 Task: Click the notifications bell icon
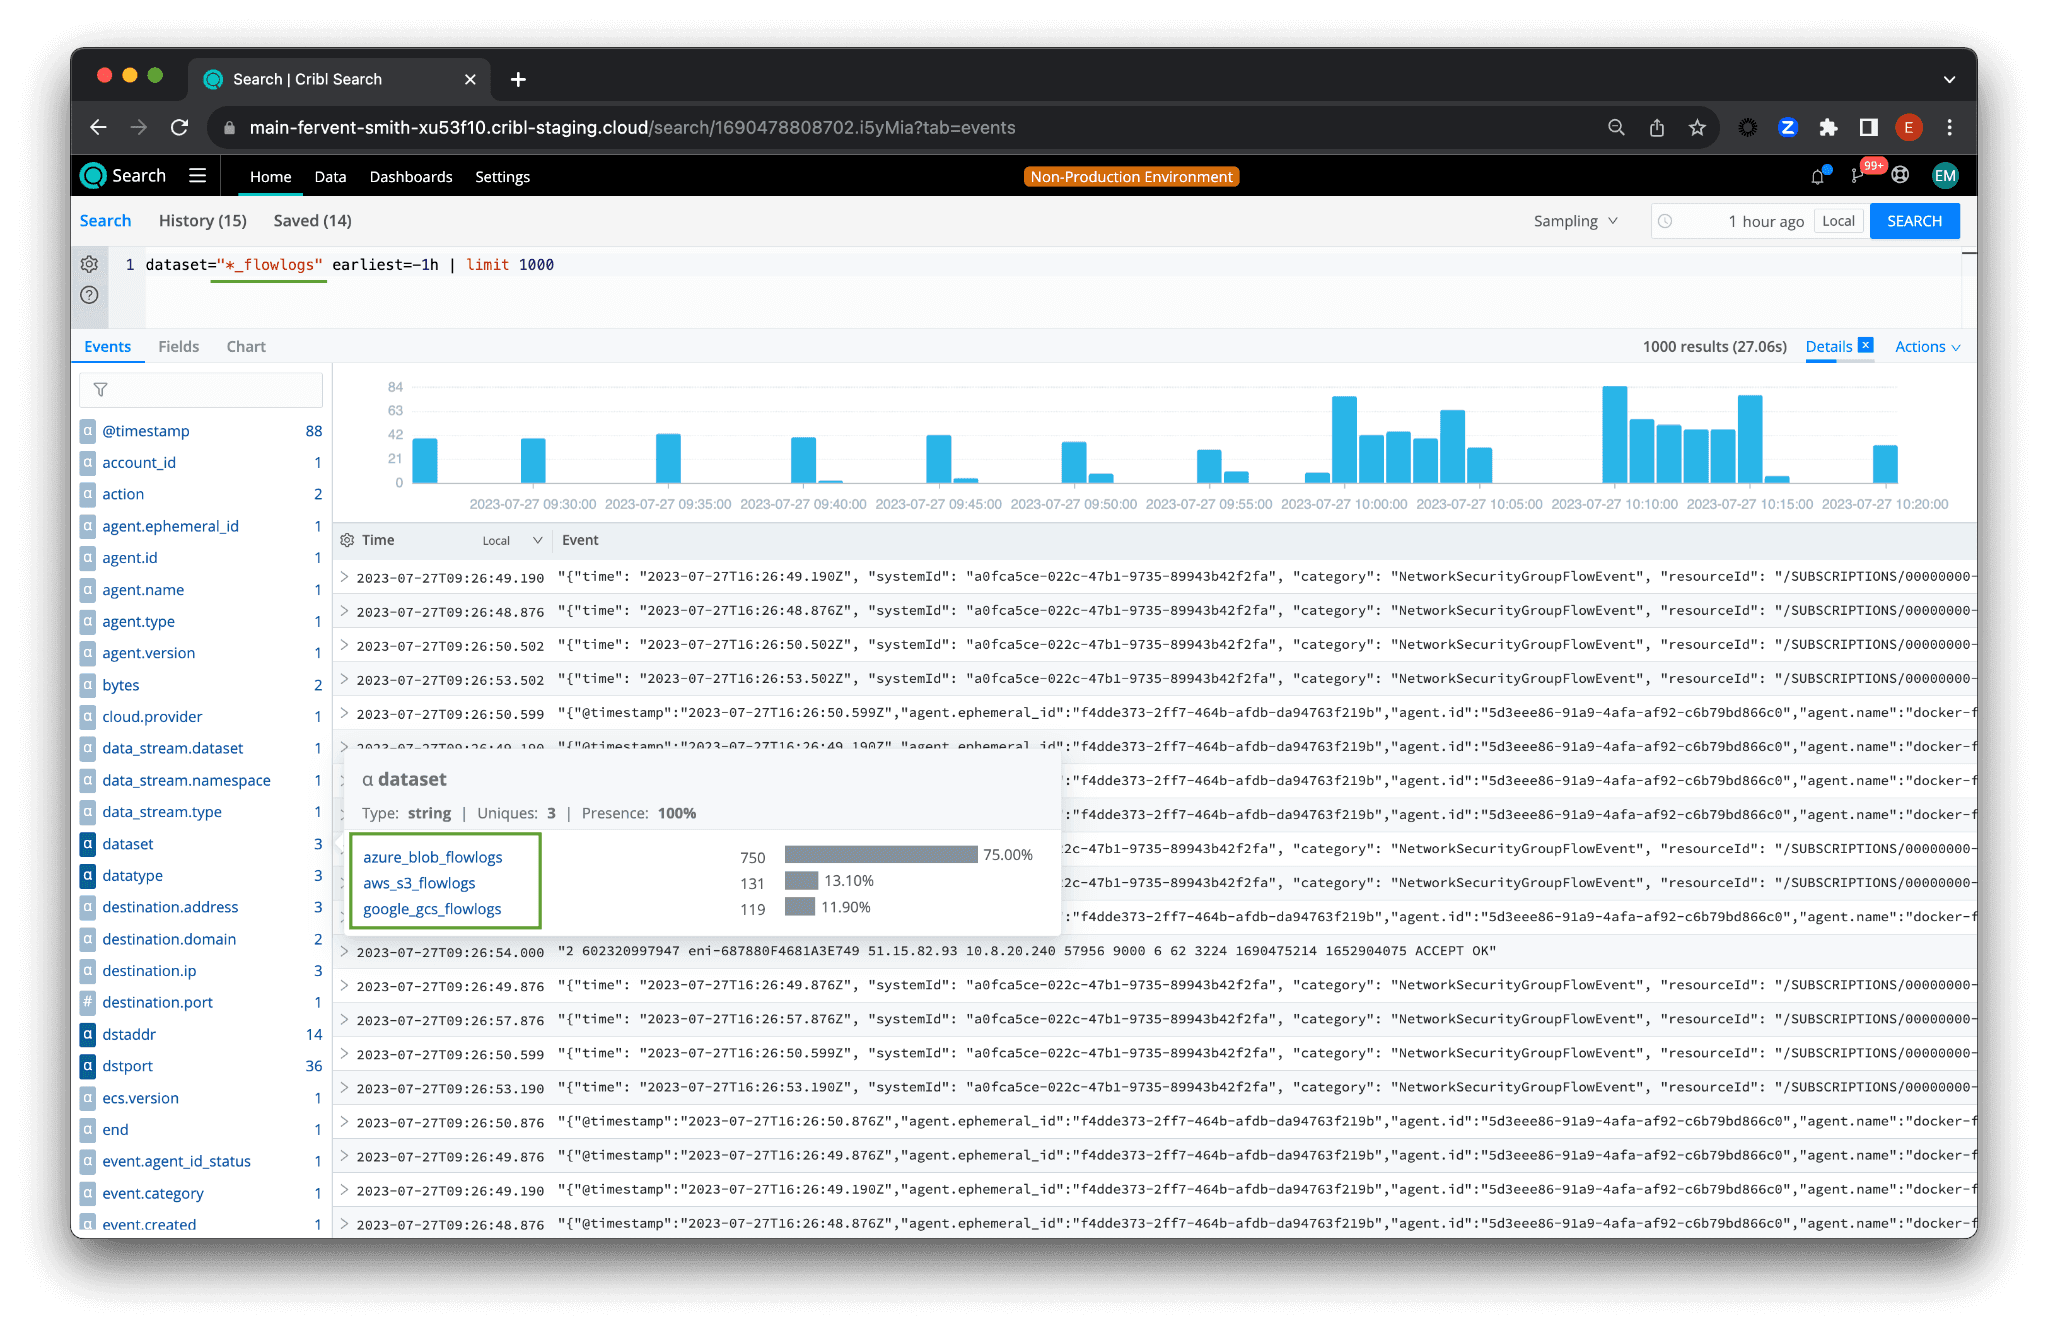(1817, 177)
